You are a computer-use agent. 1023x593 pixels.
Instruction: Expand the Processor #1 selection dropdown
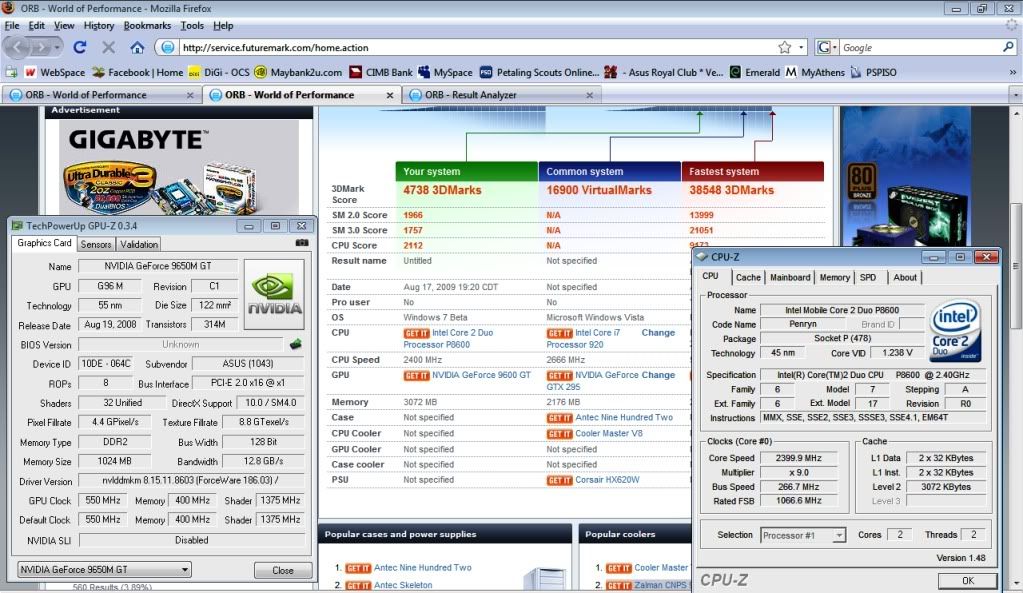(x=803, y=535)
